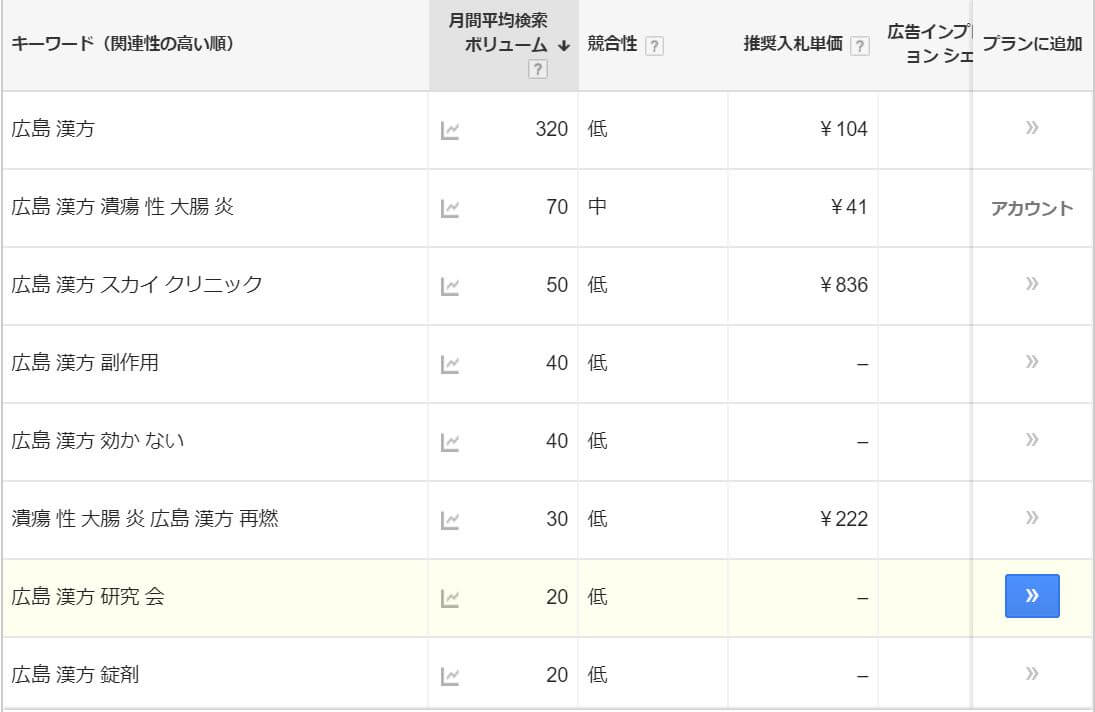Add 広島 漢方 効か ない to plan arrow
This screenshot has width=1095, height=712.
pyautogui.click(x=1031, y=440)
